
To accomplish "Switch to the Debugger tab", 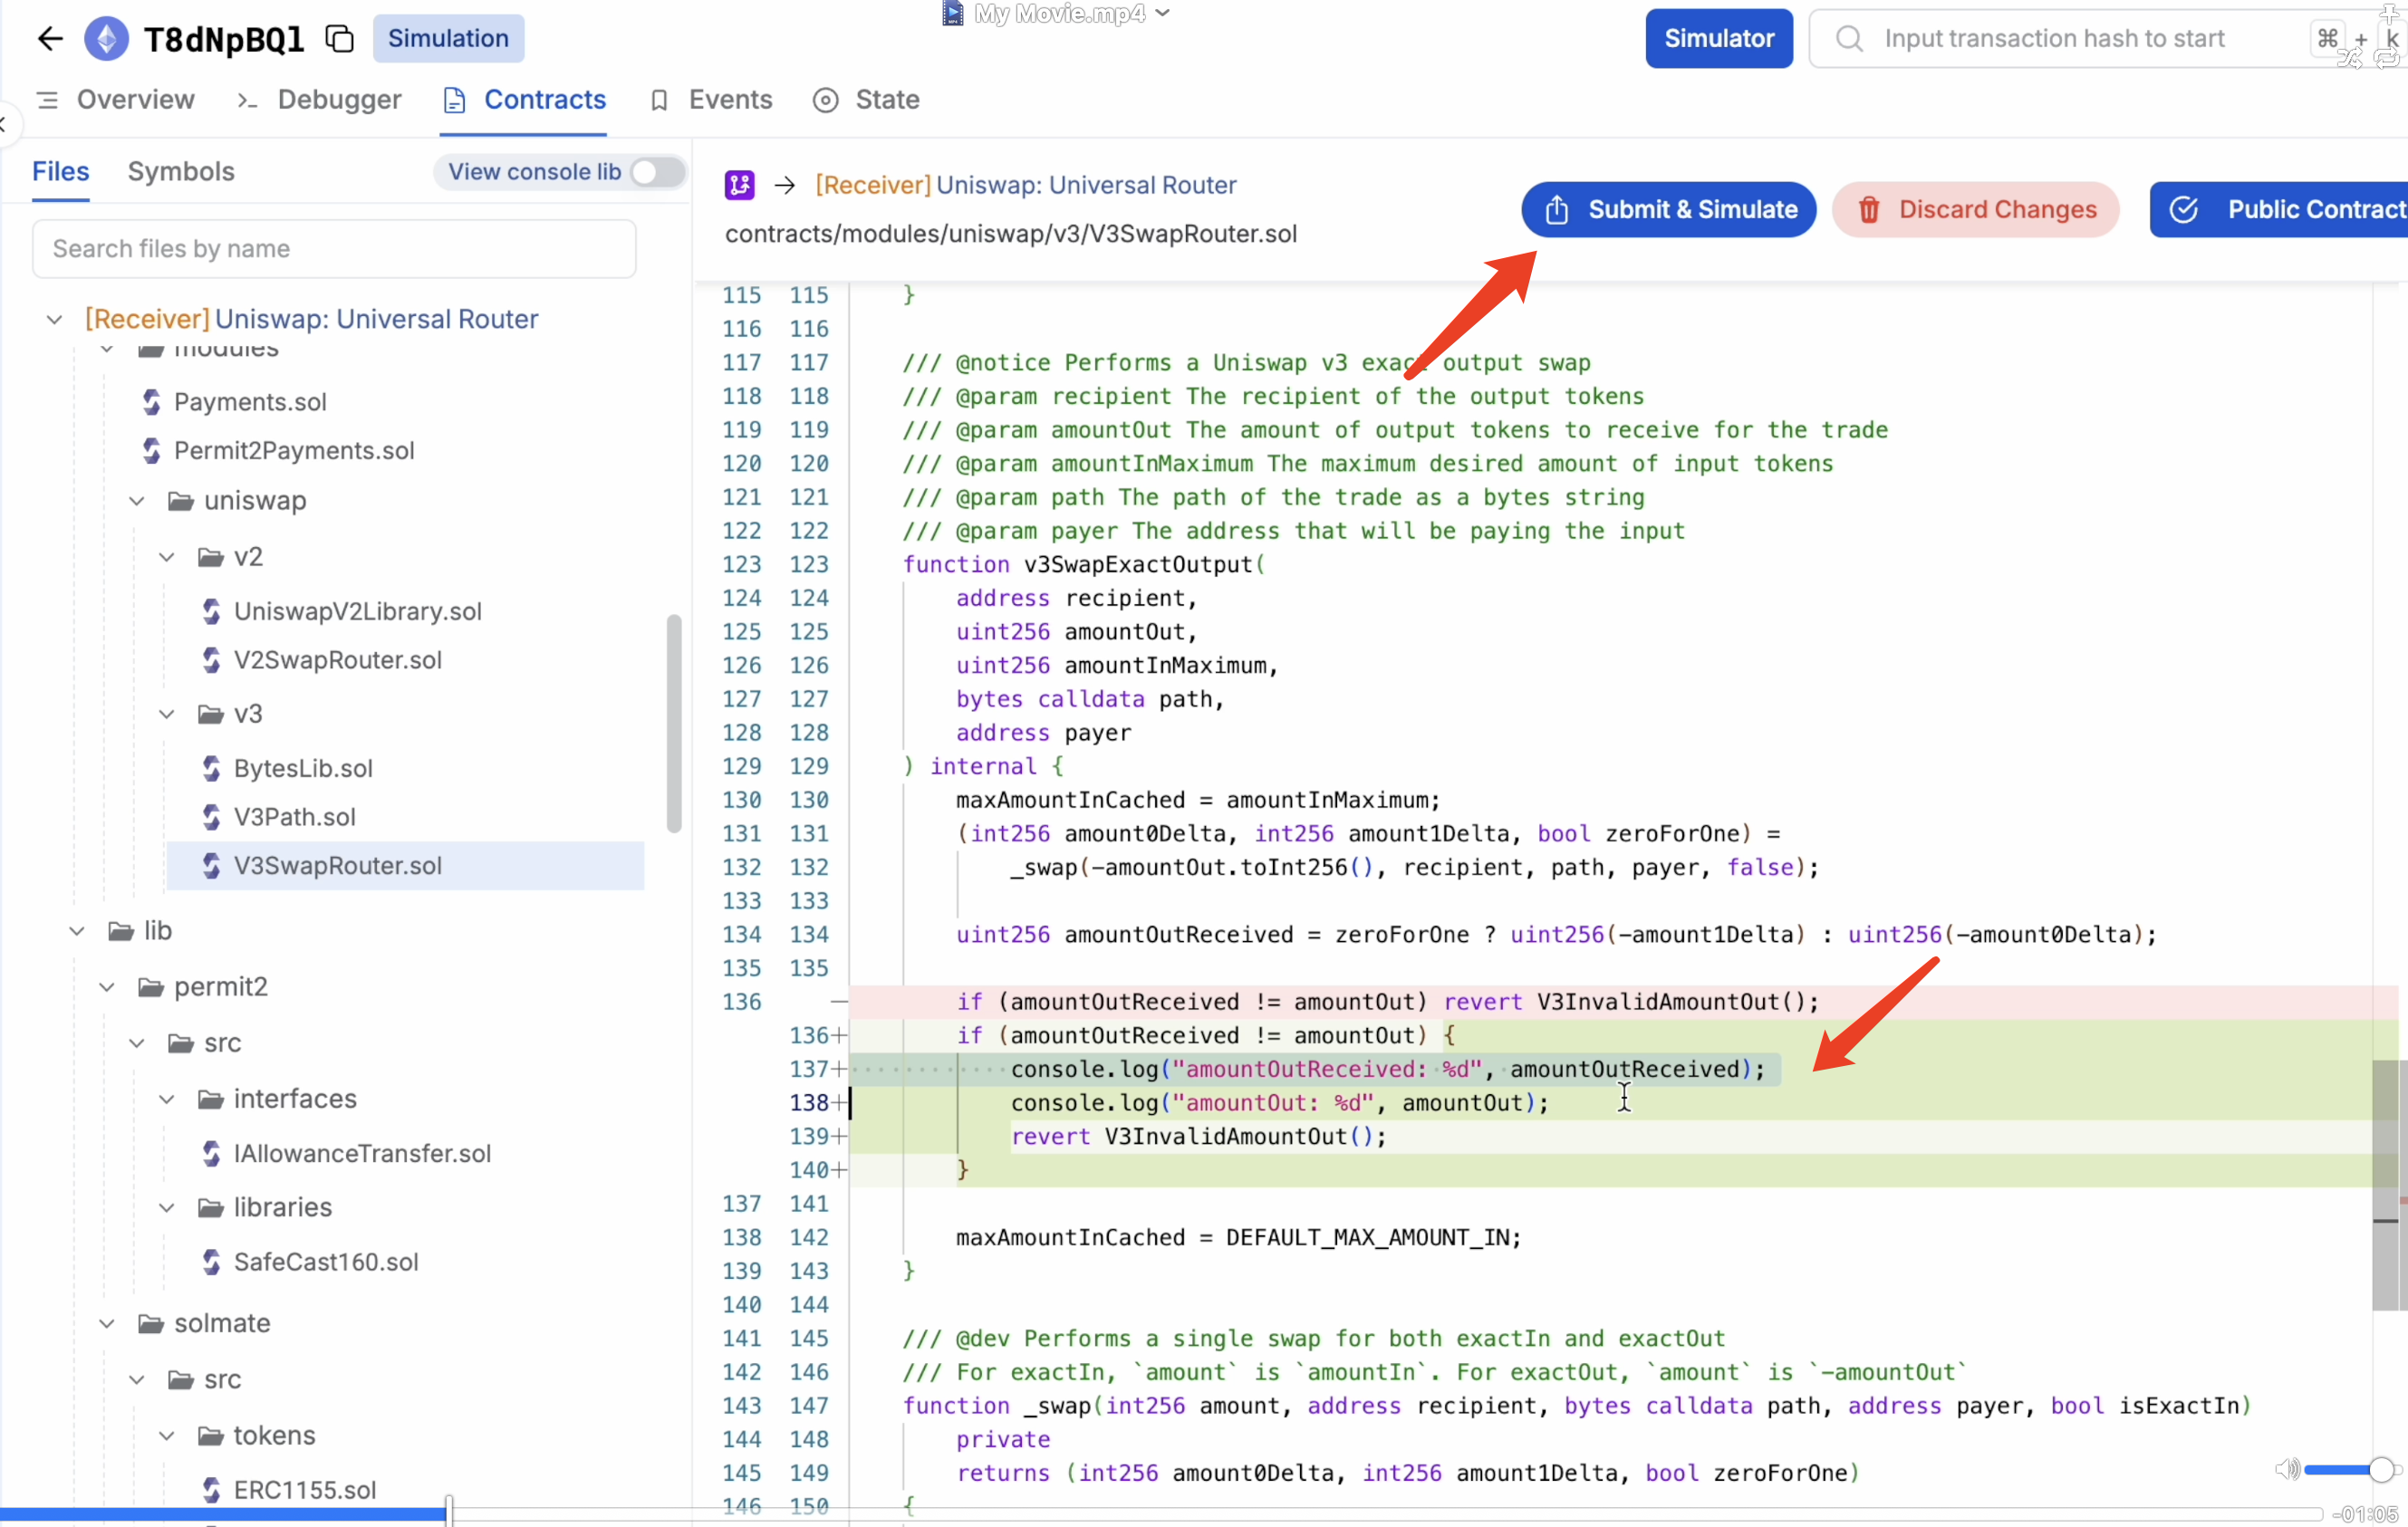I will point(338,100).
